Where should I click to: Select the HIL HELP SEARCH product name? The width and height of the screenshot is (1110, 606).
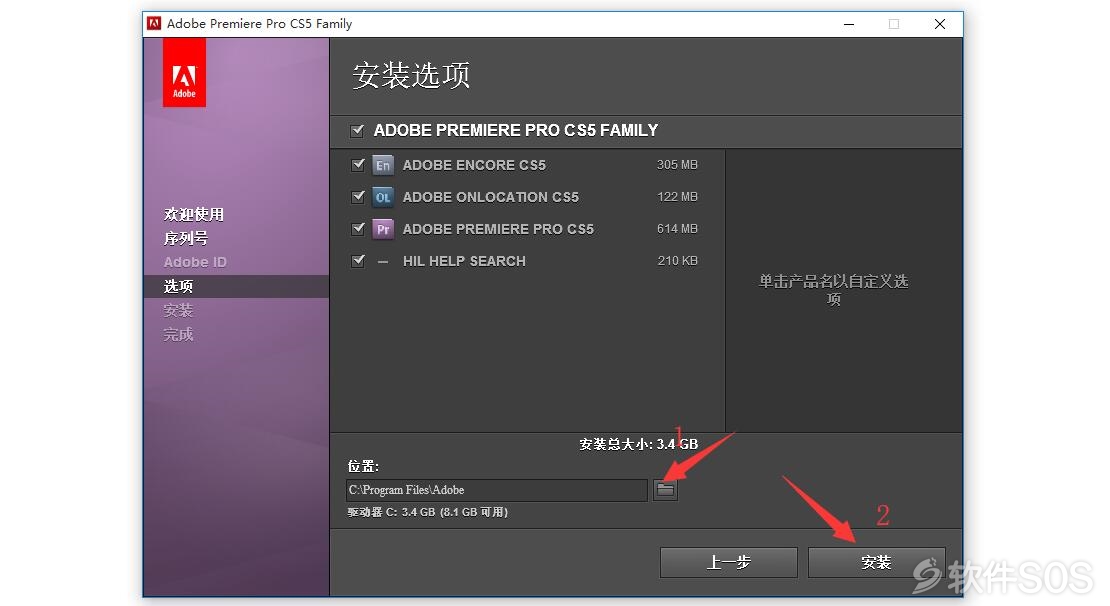[464, 261]
